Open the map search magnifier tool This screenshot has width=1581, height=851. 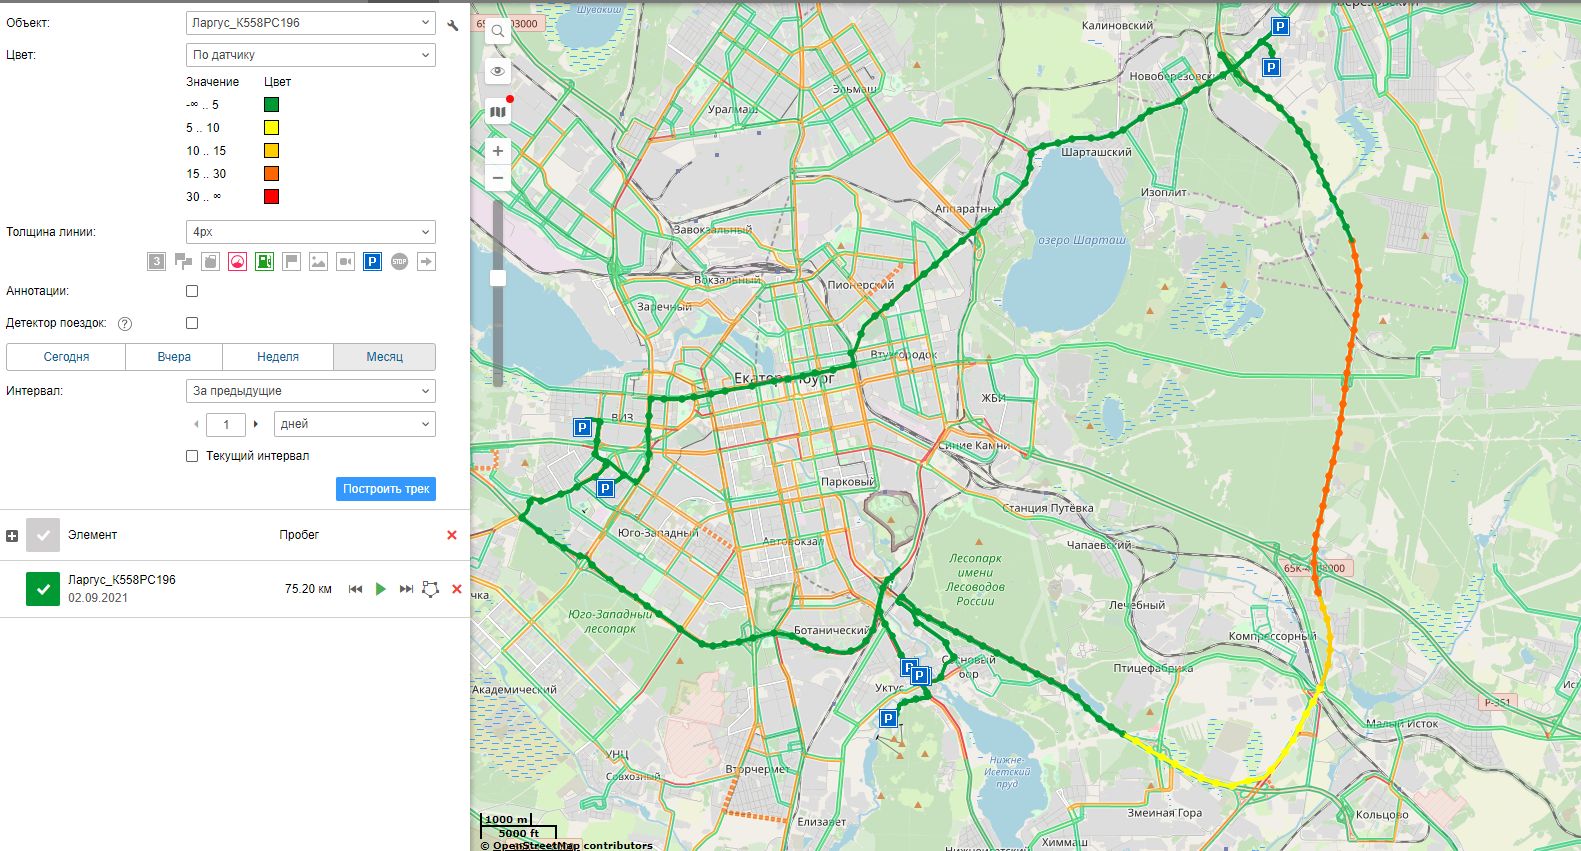[x=498, y=31]
